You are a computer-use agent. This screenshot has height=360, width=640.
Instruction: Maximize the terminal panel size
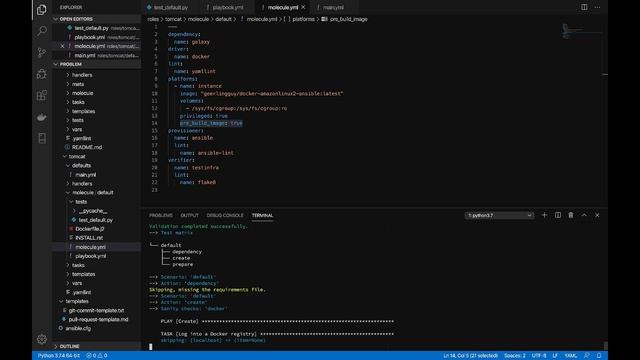[584, 215]
